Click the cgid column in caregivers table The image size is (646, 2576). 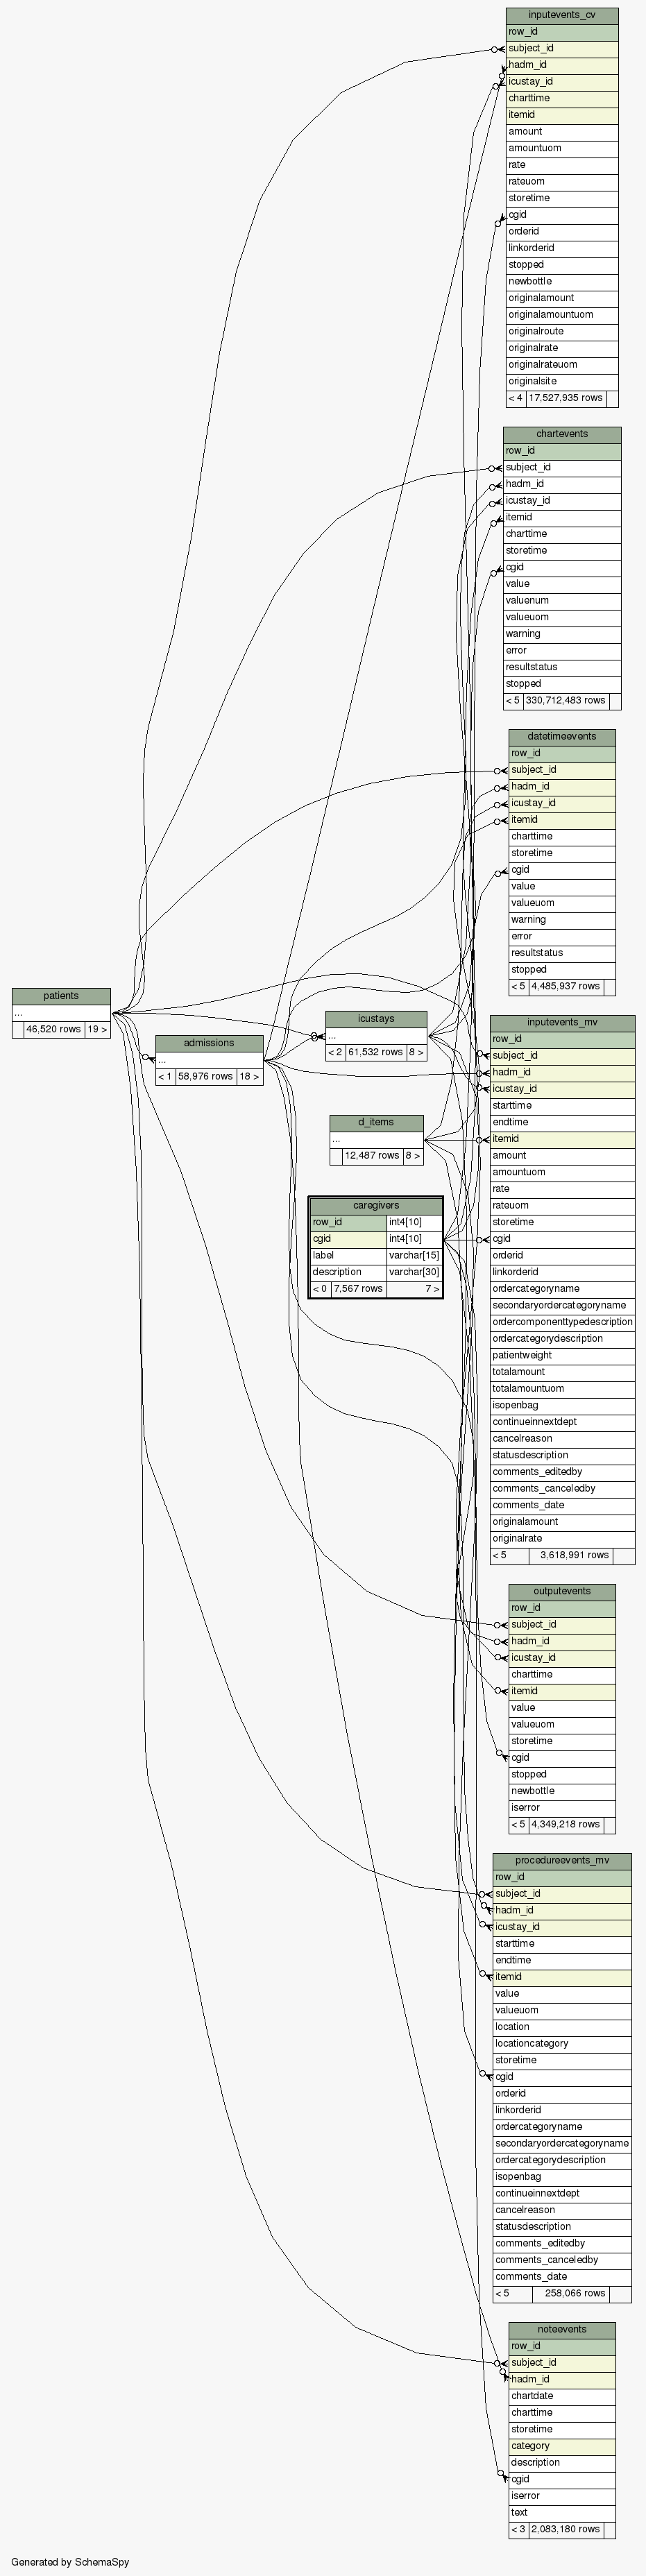347,1239
